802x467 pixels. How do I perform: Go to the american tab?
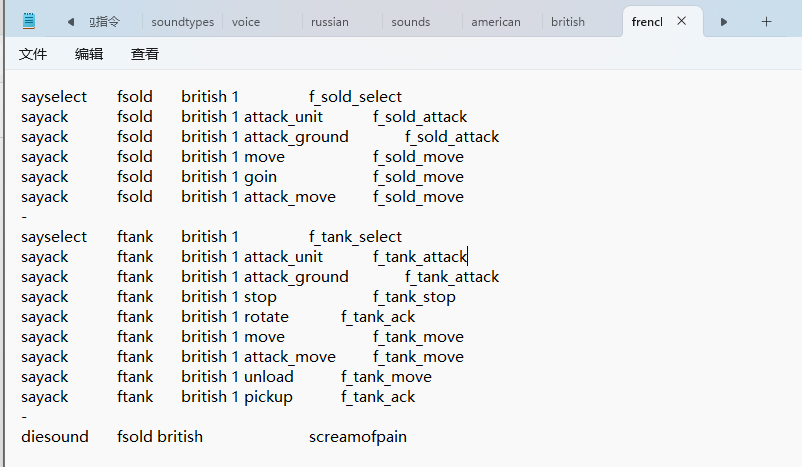(496, 22)
